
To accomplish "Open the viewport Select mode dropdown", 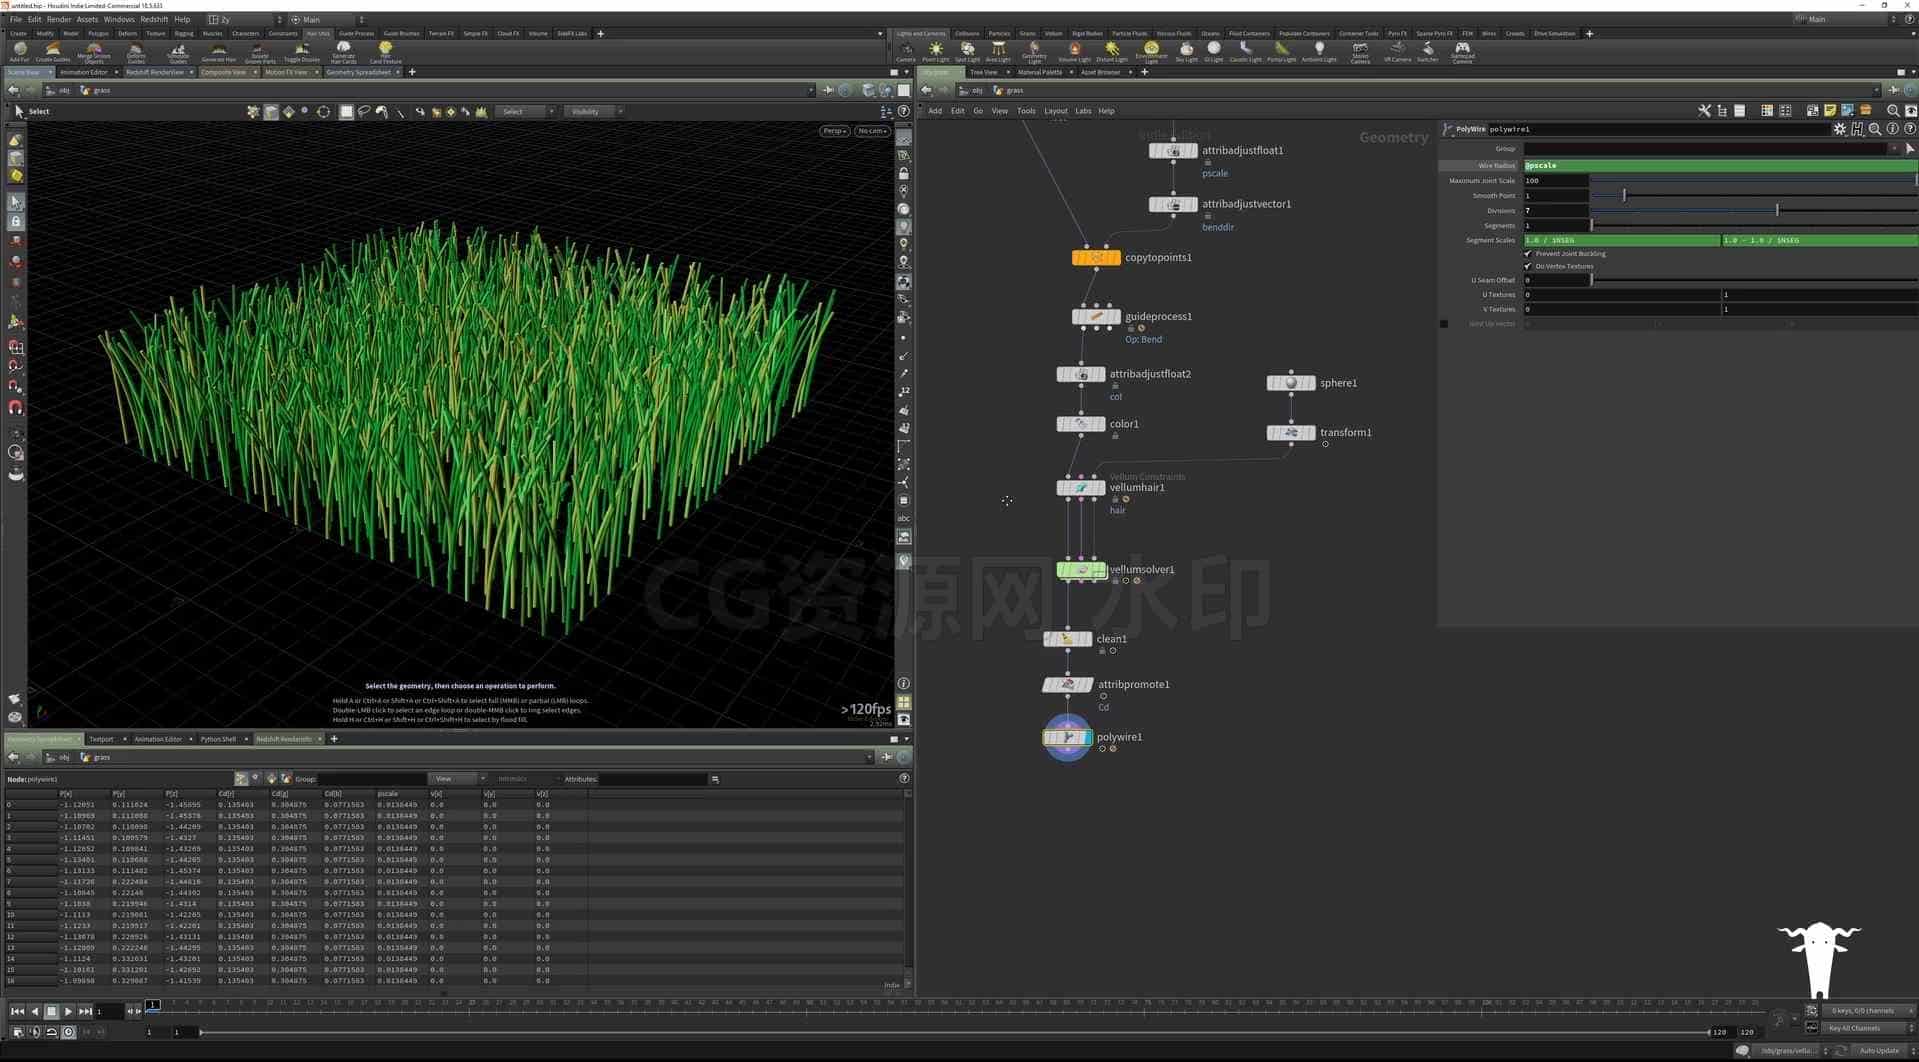I will coord(527,112).
